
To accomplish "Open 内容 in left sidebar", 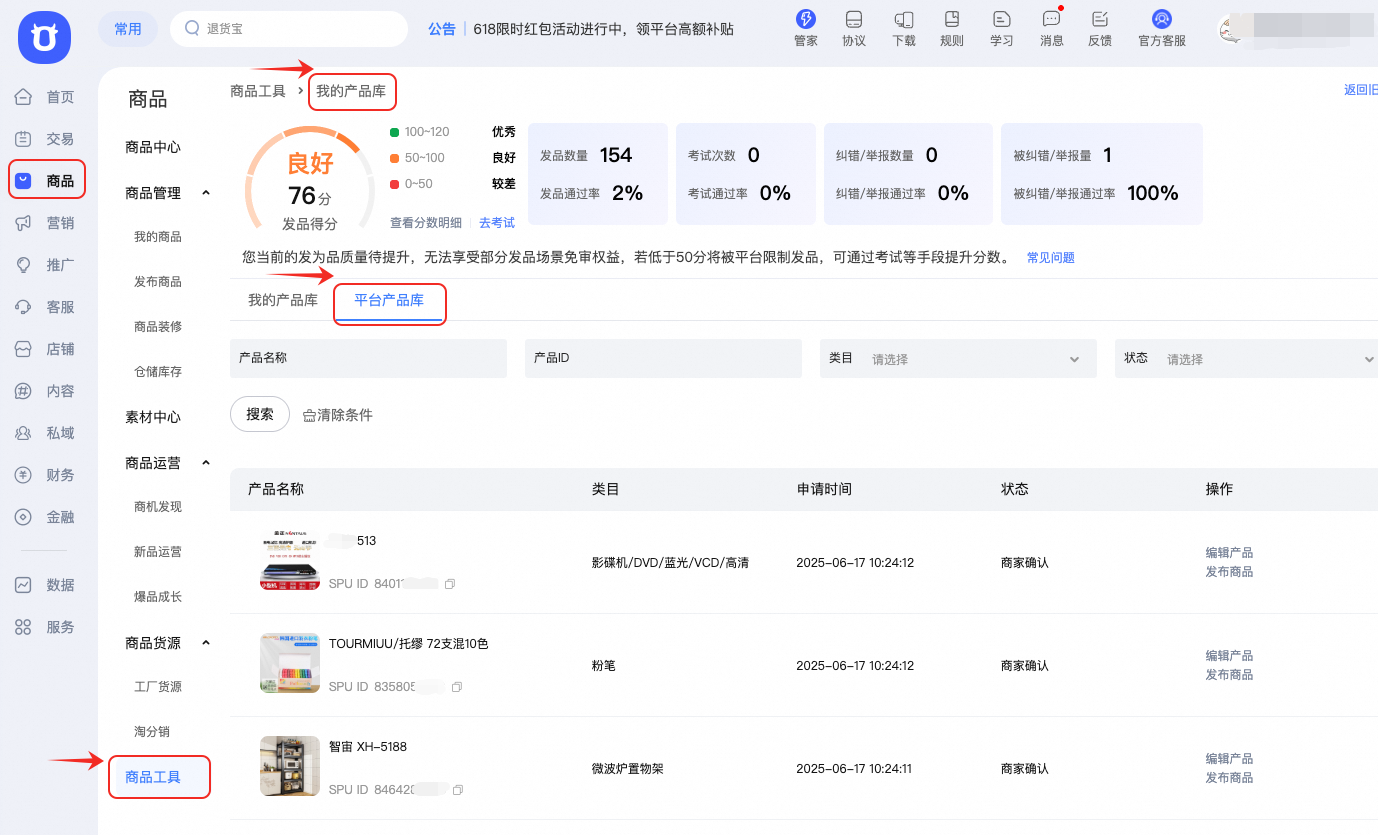I will coord(46,391).
